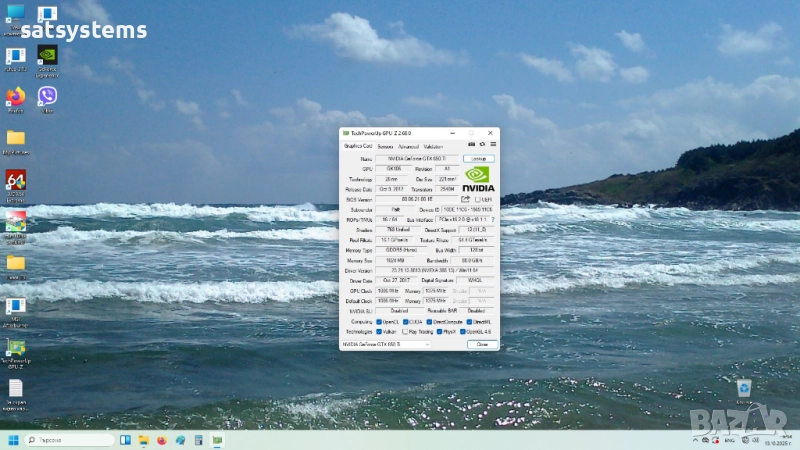
Task: Toggle the Vulkan checkbox
Action: click(x=378, y=331)
